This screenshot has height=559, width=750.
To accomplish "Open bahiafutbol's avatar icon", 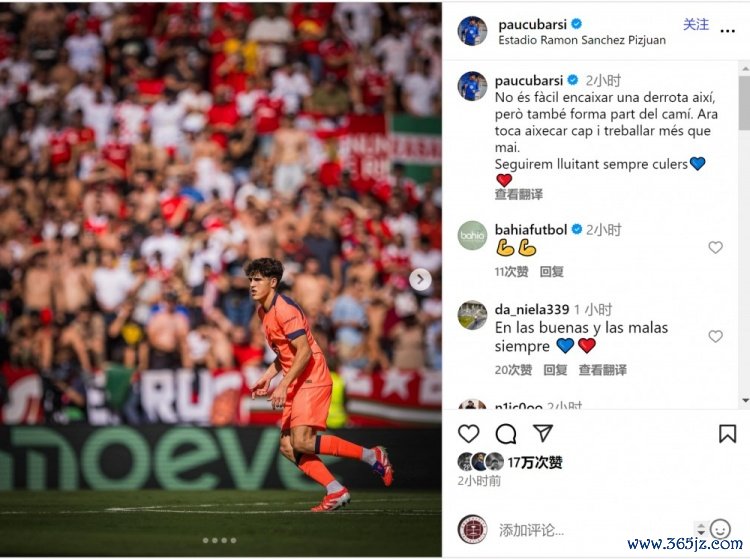I will coord(472,235).
